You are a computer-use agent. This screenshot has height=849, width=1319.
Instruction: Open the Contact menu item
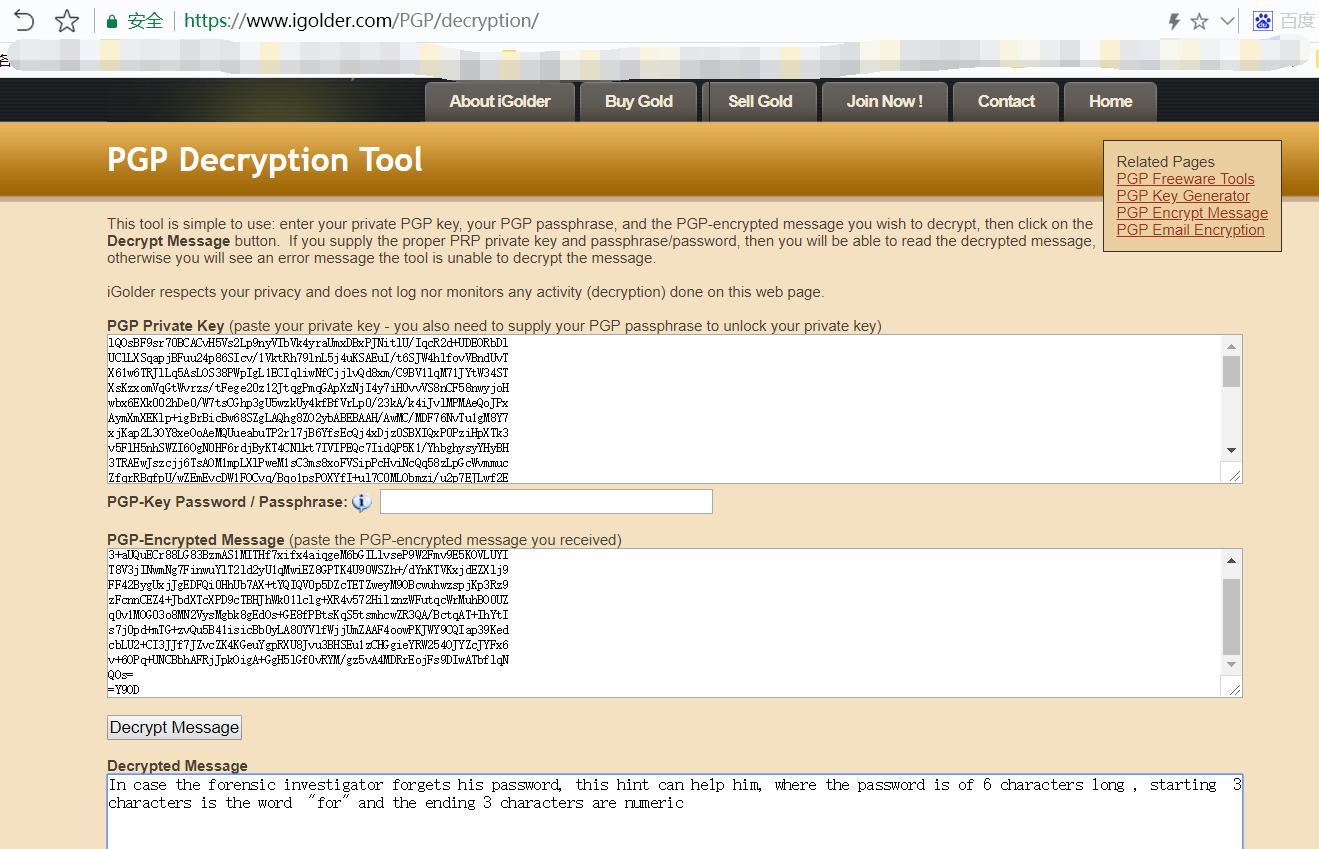(x=1006, y=101)
